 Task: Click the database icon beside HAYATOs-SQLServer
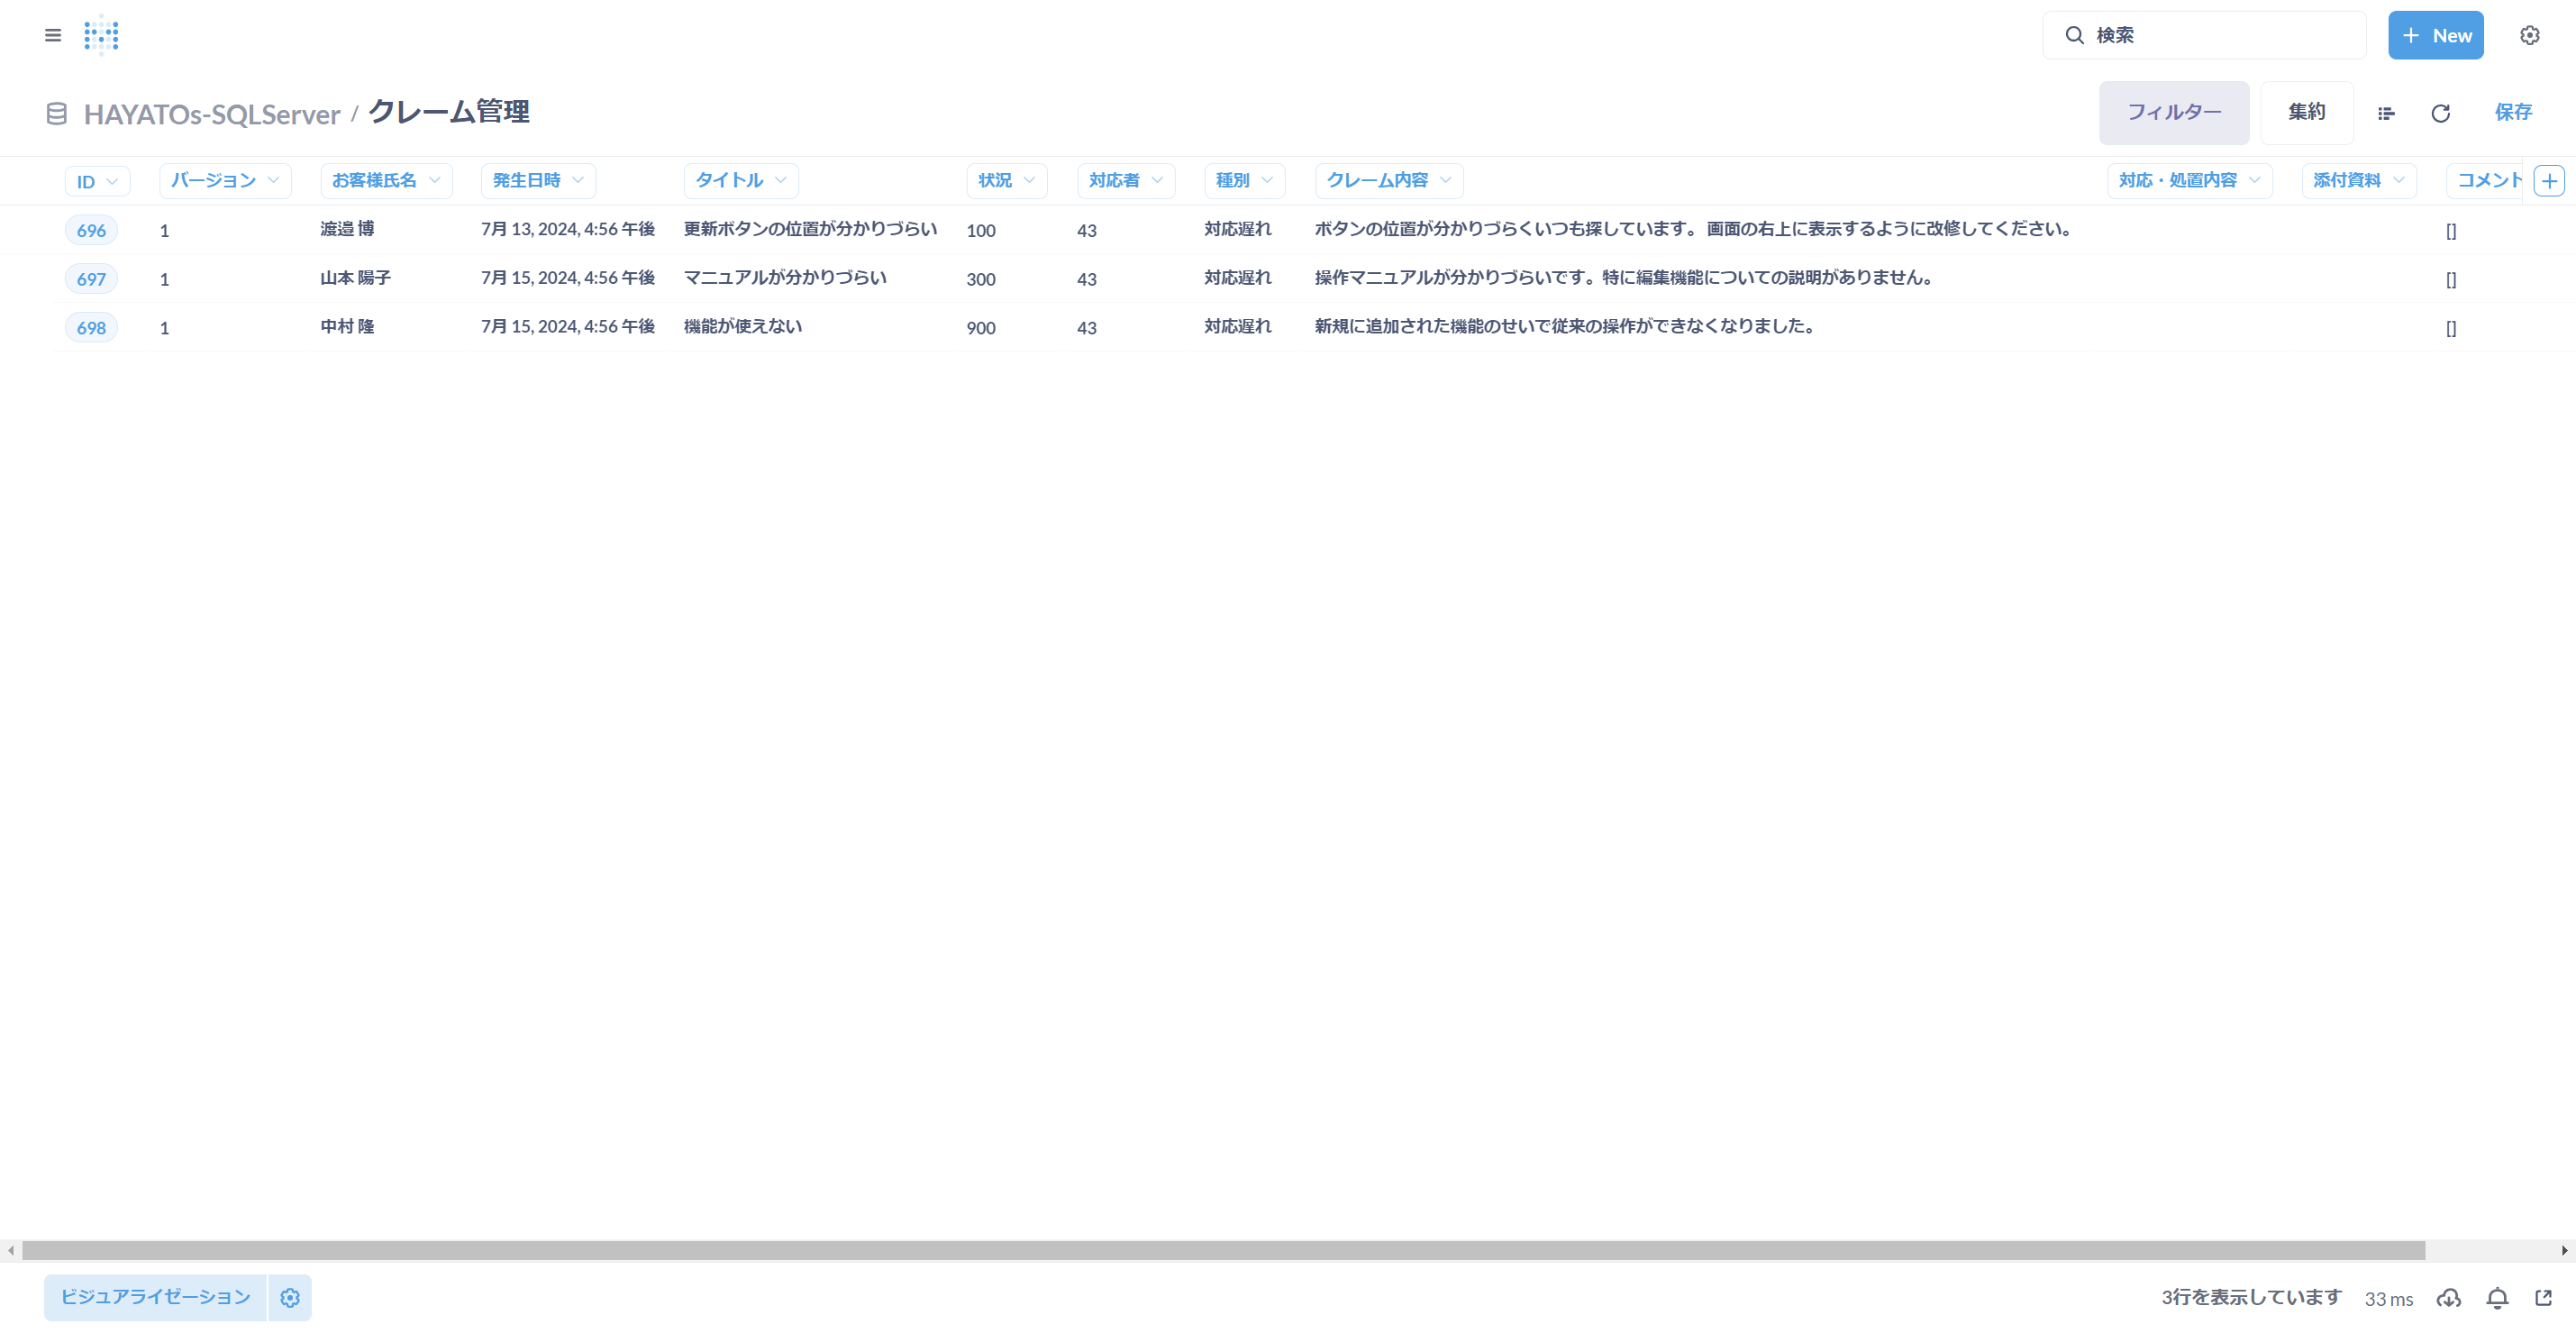(57, 114)
